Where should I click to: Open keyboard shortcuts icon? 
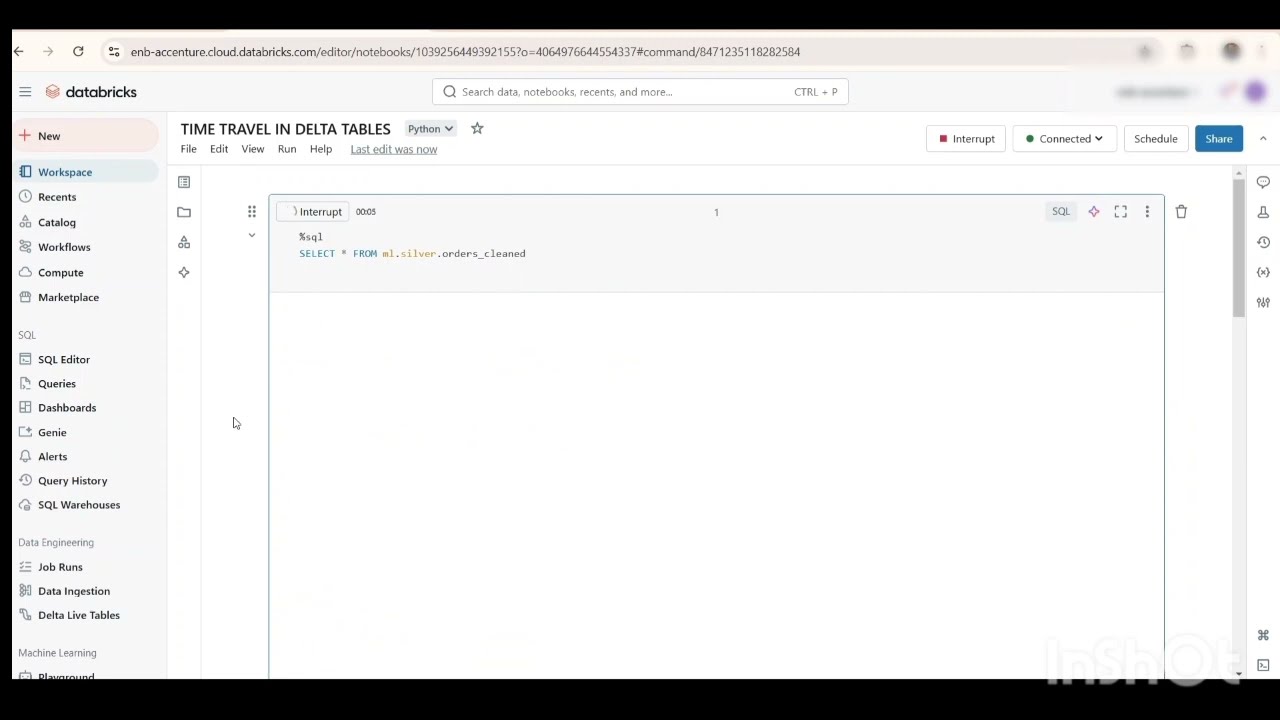coord(1263,635)
